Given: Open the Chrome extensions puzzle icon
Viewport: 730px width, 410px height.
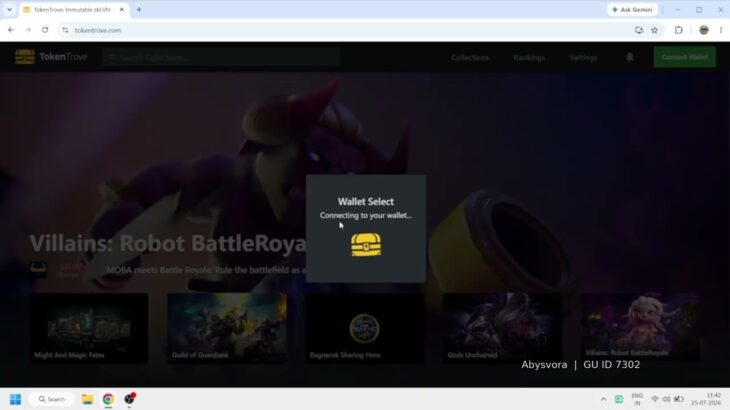Looking at the screenshot, I should [678, 30].
